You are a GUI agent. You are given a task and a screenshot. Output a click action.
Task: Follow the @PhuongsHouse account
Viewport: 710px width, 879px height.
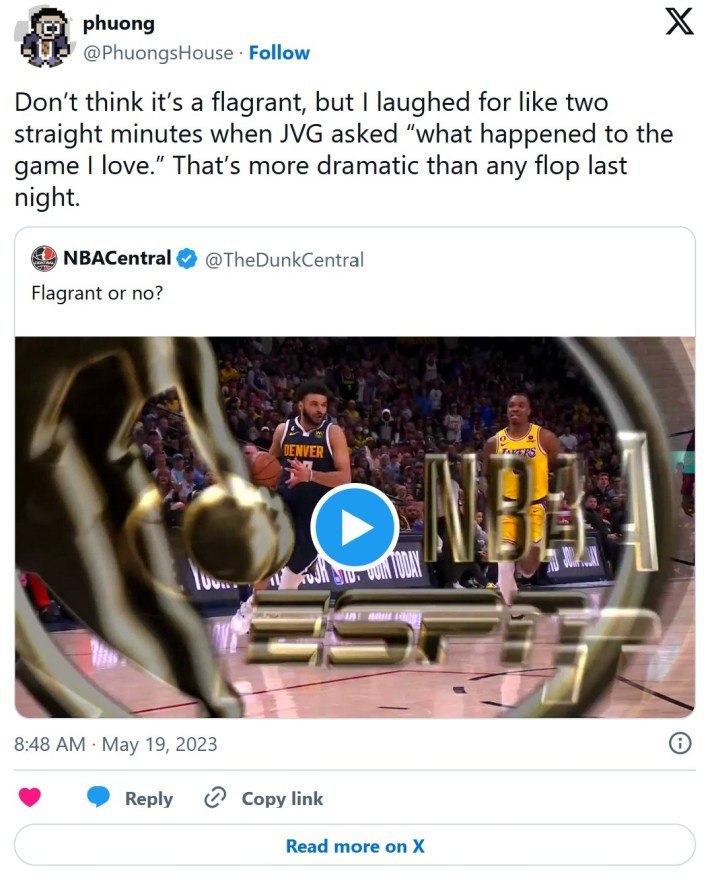point(280,53)
